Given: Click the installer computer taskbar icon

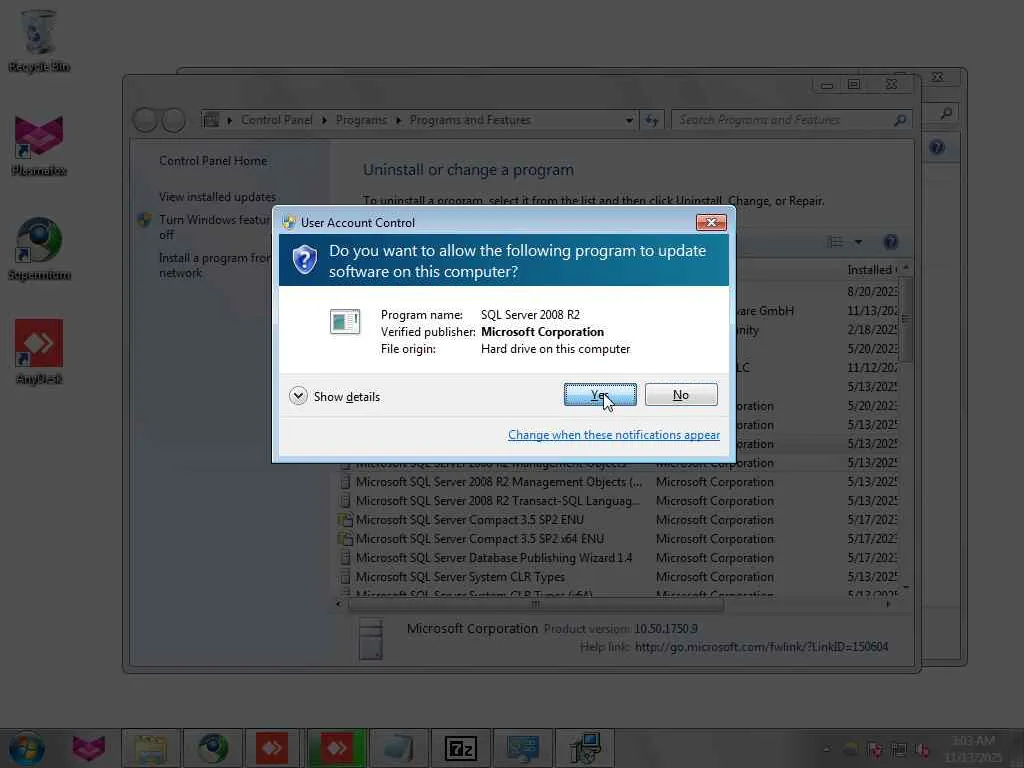Looking at the screenshot, I should (x=584, y=748).
